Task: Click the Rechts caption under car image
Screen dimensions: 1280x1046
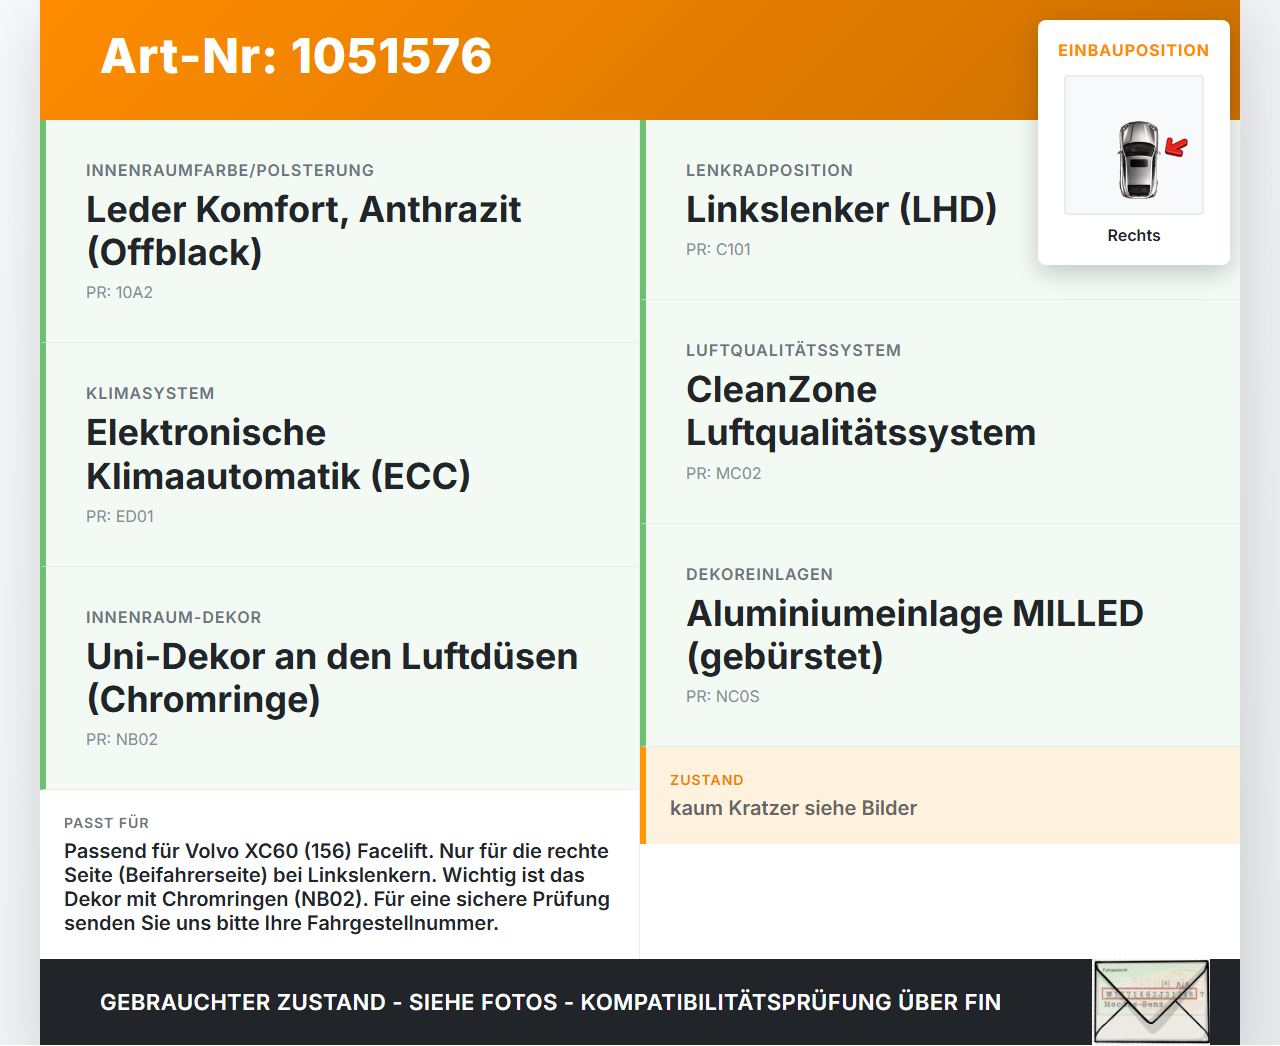Action: pos(1134,235)
